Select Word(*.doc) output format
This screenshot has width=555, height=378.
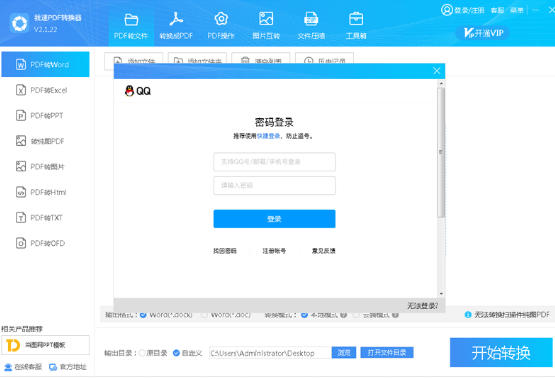click(227, 314)
